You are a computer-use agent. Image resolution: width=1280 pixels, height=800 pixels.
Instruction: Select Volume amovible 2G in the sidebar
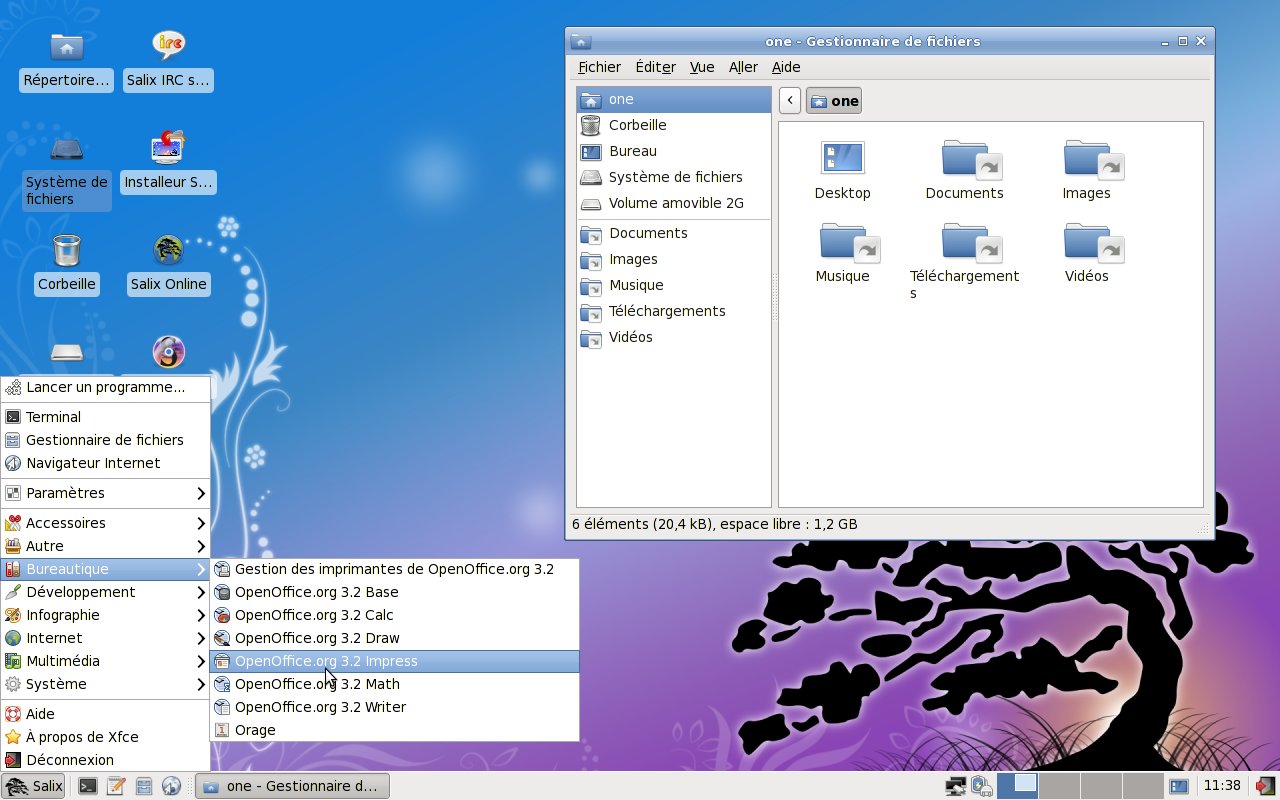click(674, 203)
